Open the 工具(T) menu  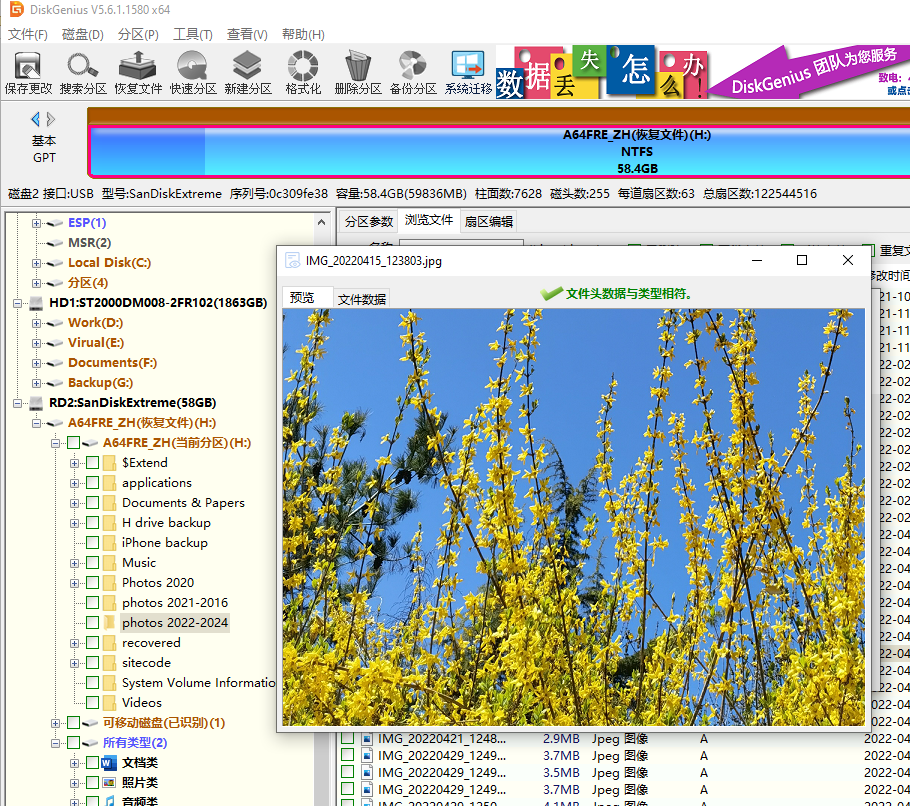pos(193,34)
